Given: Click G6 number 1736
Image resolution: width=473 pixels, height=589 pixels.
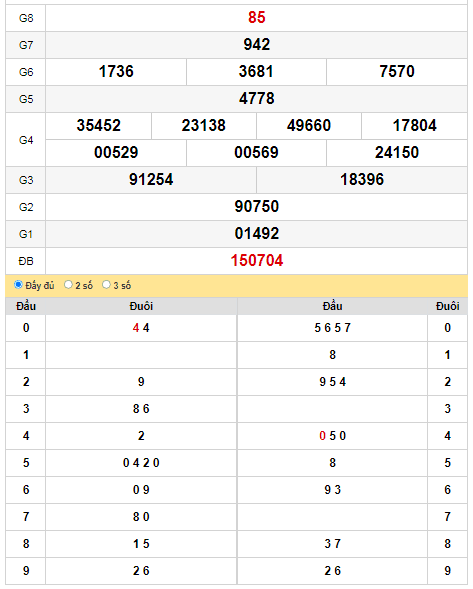Looking at the screenshot, I should (116, 71).
